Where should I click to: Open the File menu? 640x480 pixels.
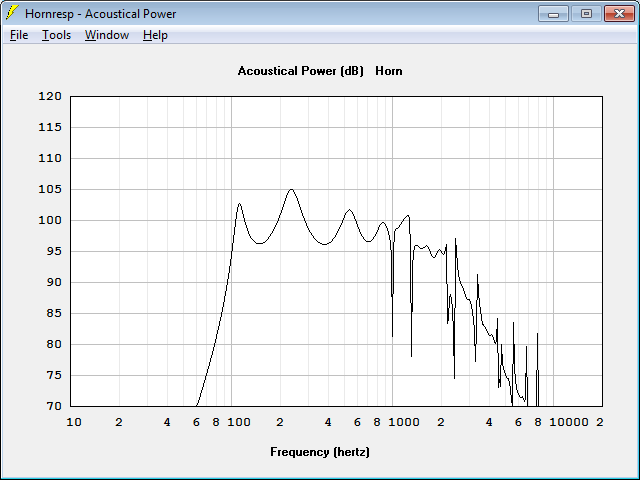(x=19, y=35)
